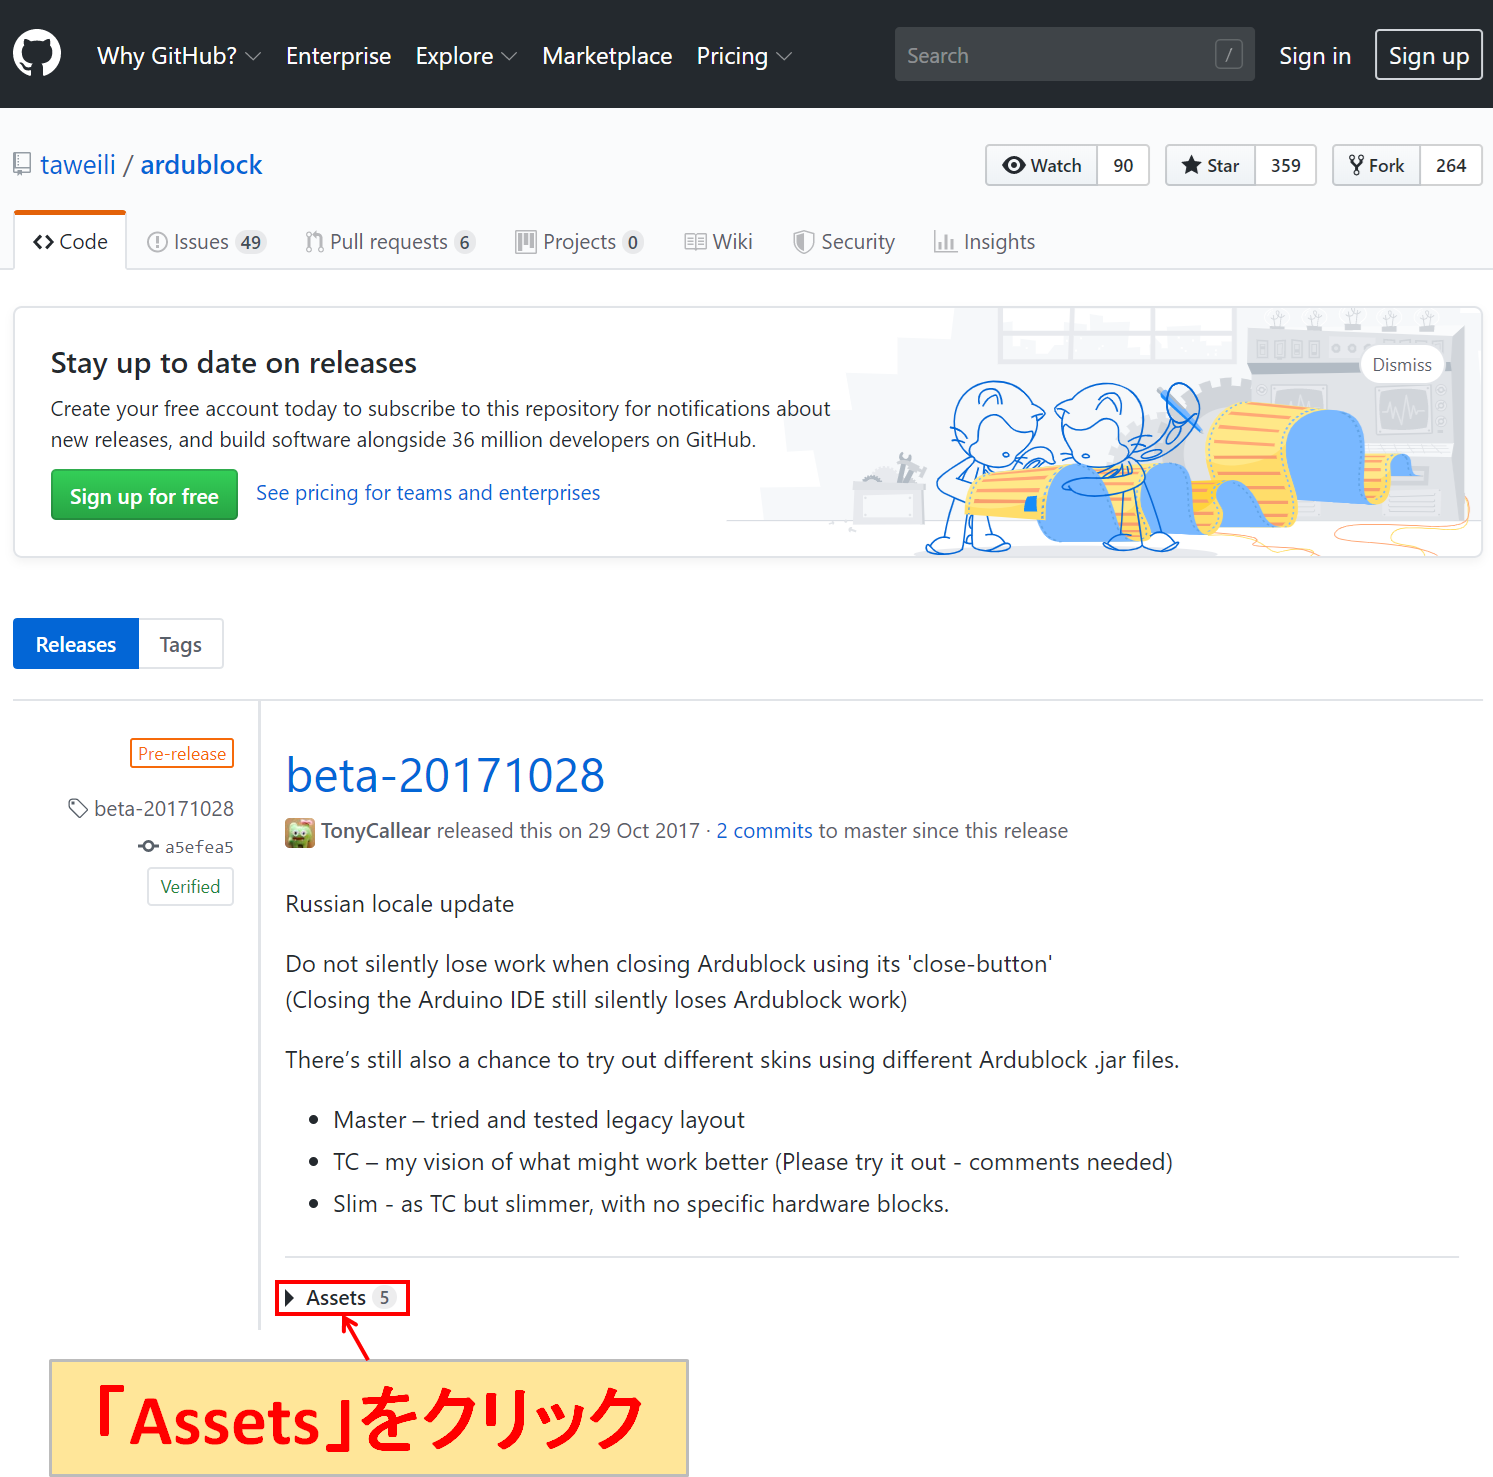Fork the ardublock repository

point(1376,165)
